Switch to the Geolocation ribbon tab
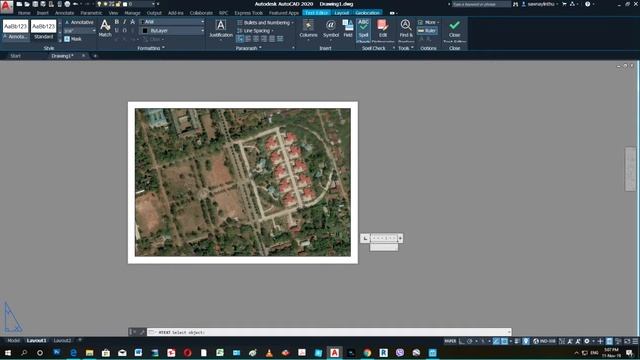The width and height of the screenshot is (640, 360). pos(367,13)
